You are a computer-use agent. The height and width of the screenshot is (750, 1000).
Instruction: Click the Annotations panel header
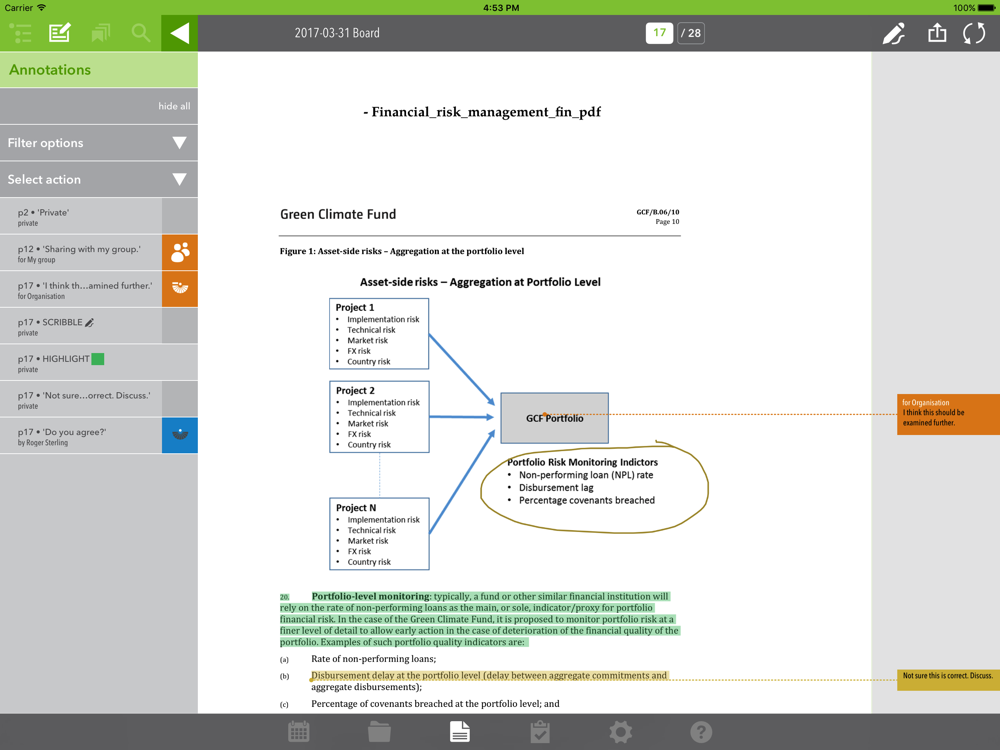click(99, 70)
